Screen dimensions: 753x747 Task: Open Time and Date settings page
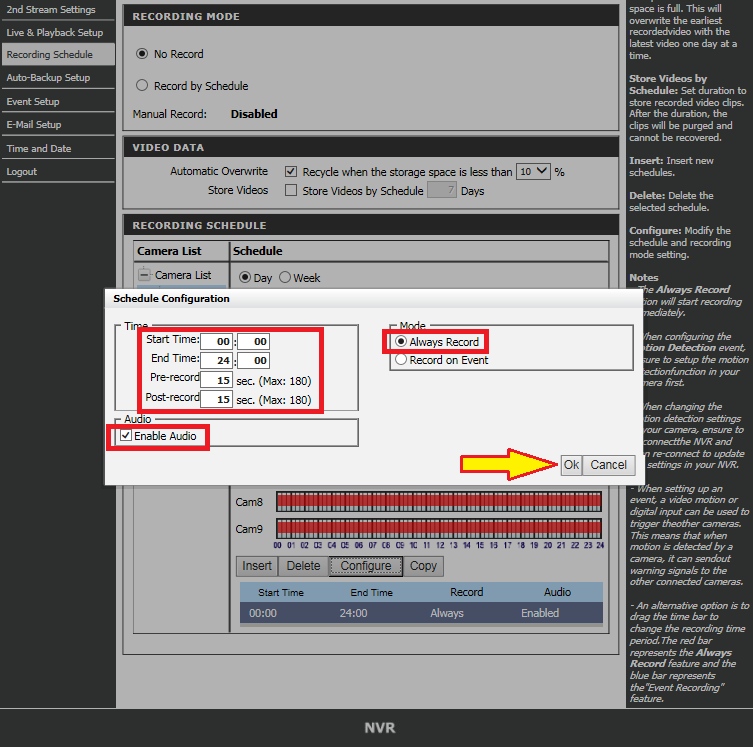pos(39,148)
